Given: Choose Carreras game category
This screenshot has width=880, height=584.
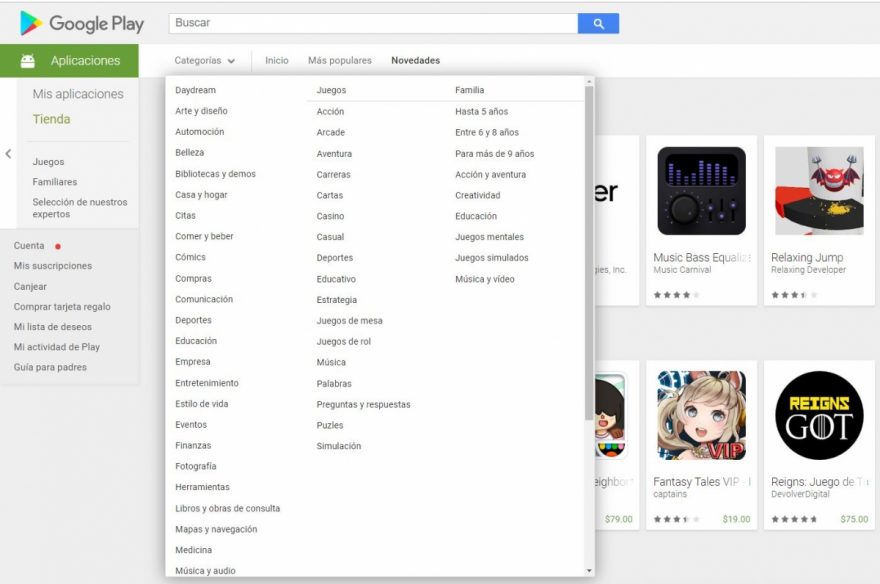Looking at the screenshot, I should tap(333, 174).
